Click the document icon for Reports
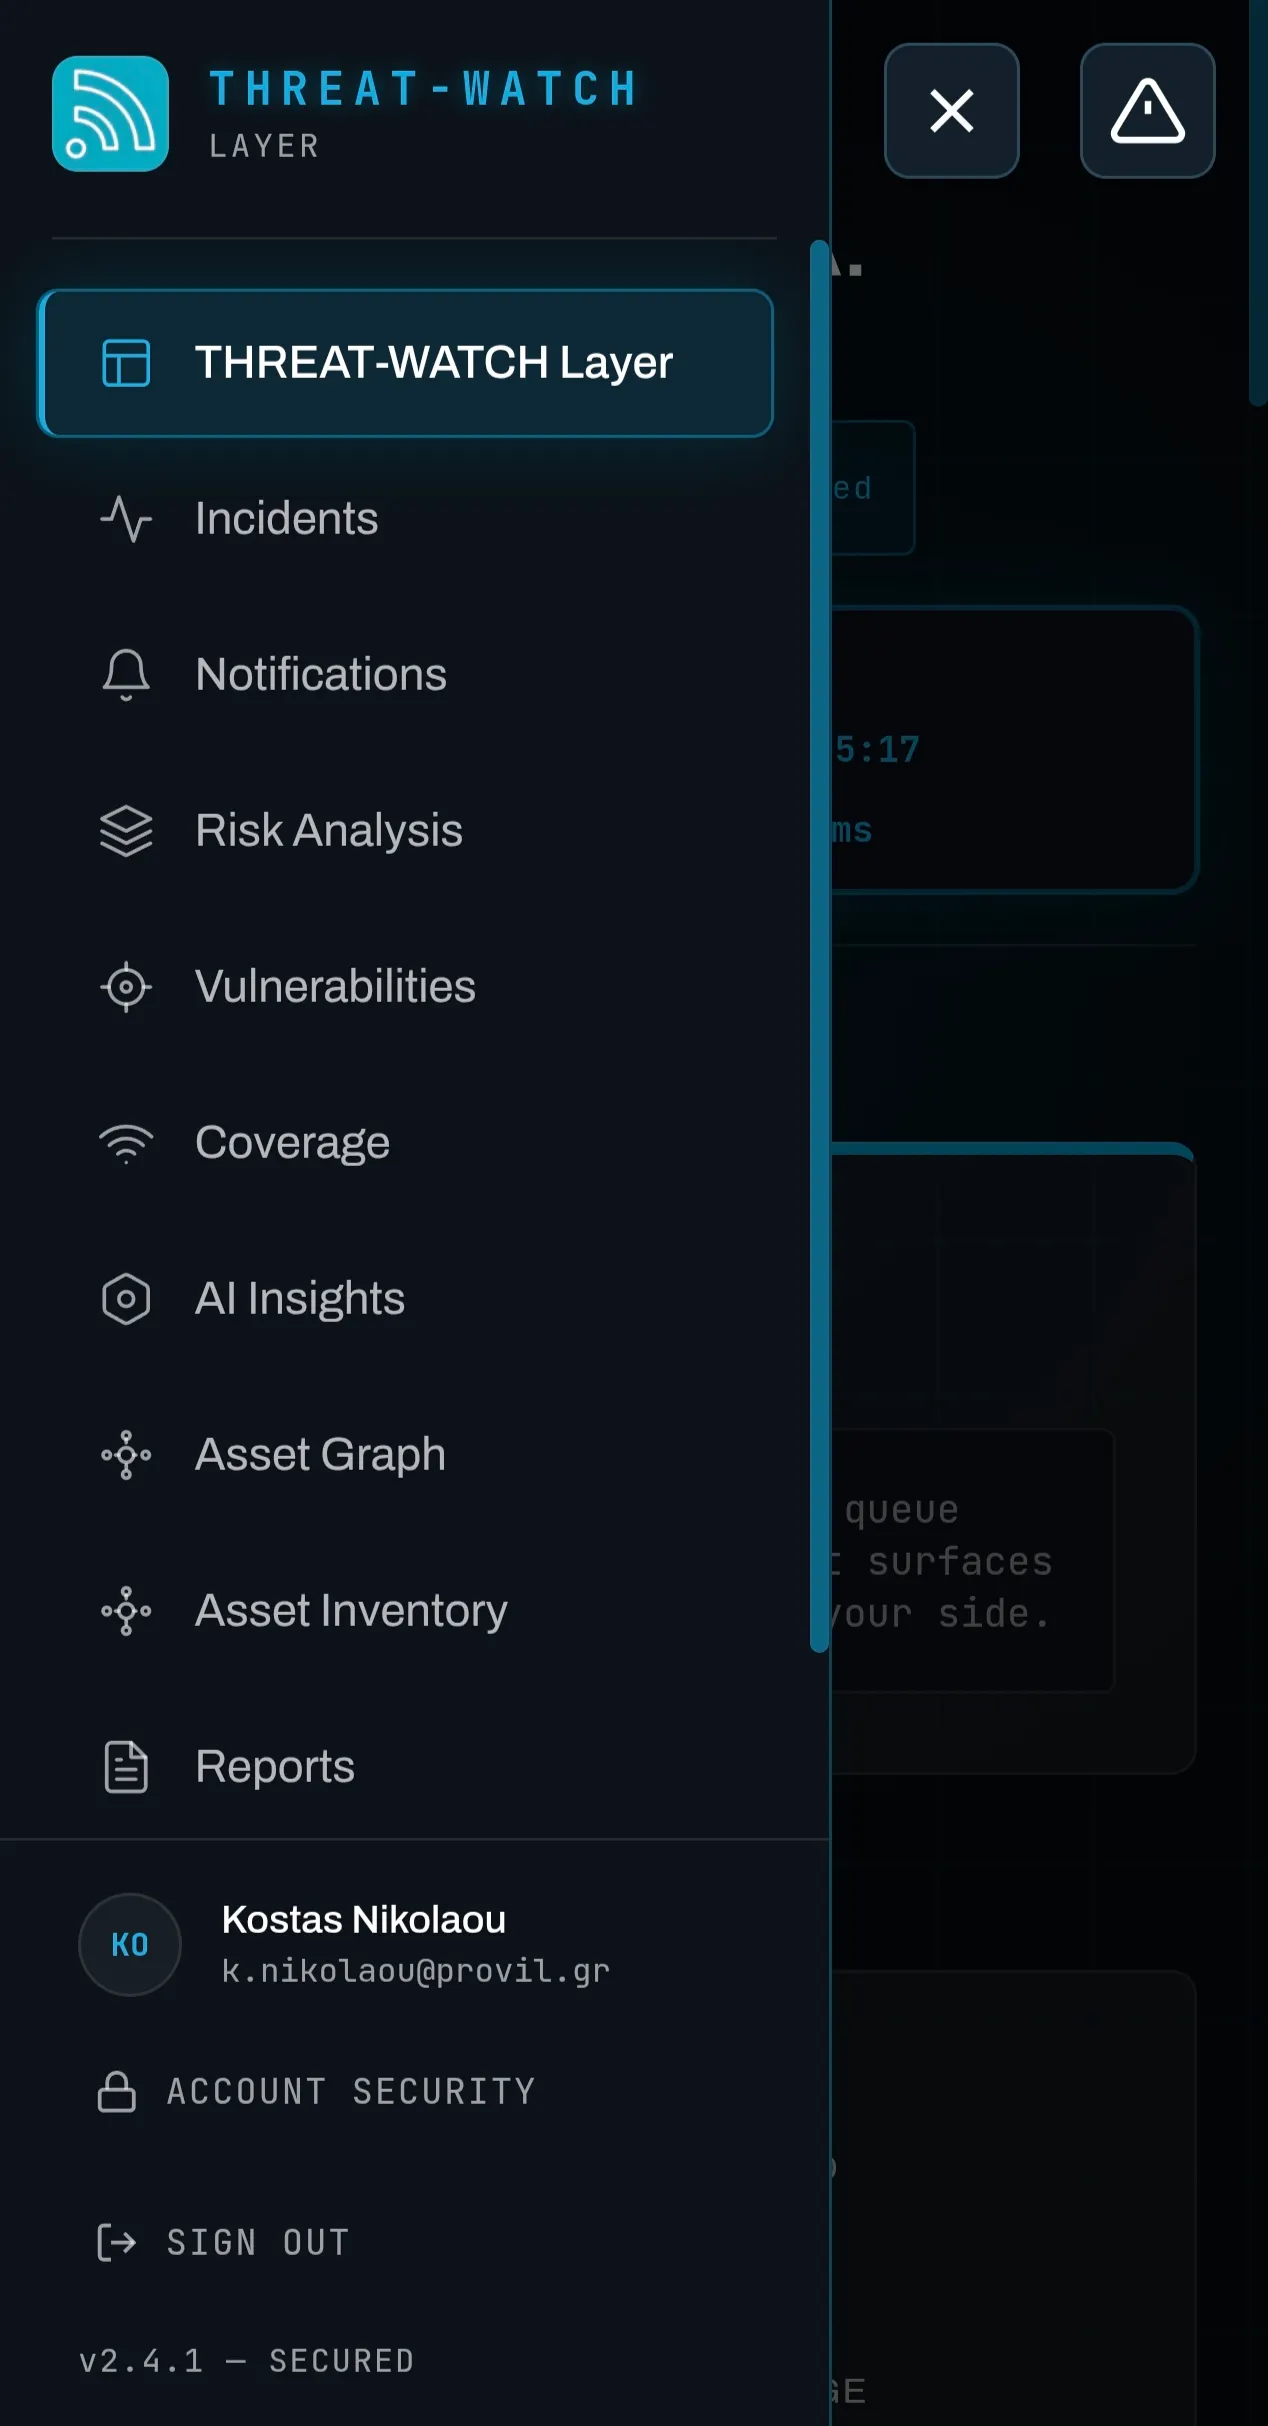The width and height of the screenshot is (1268, 2426). [x=126, y=1767]
